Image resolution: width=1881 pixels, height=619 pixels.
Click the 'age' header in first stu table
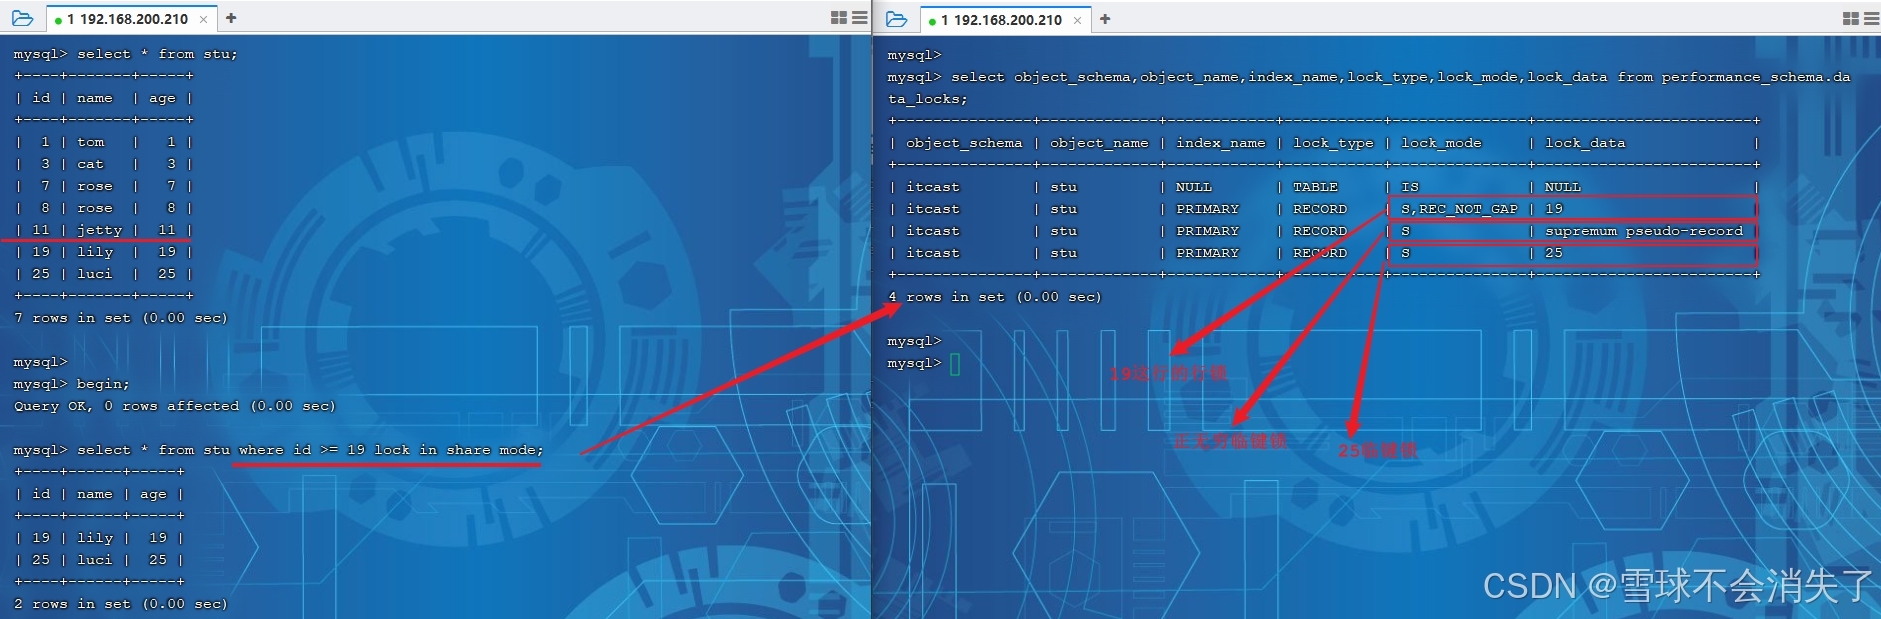(162, 98)
